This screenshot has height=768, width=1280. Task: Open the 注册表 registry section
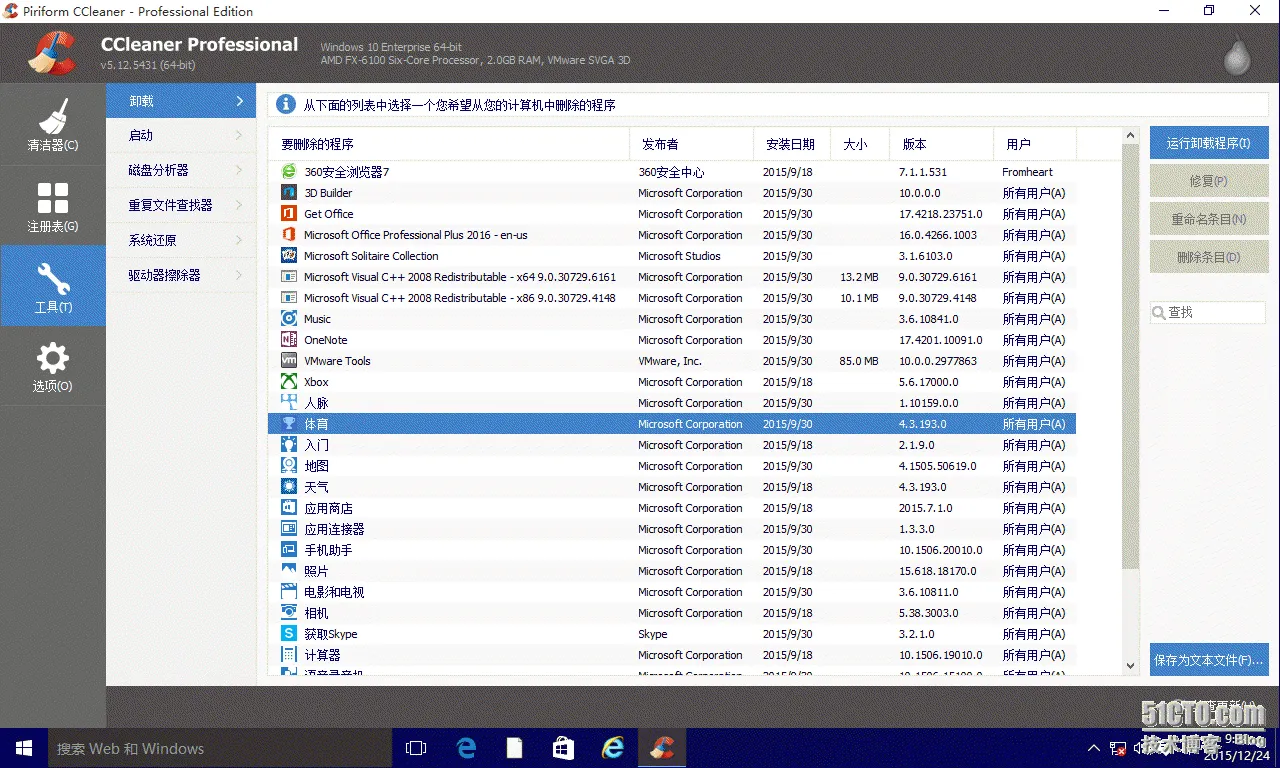tap(52, 207)
